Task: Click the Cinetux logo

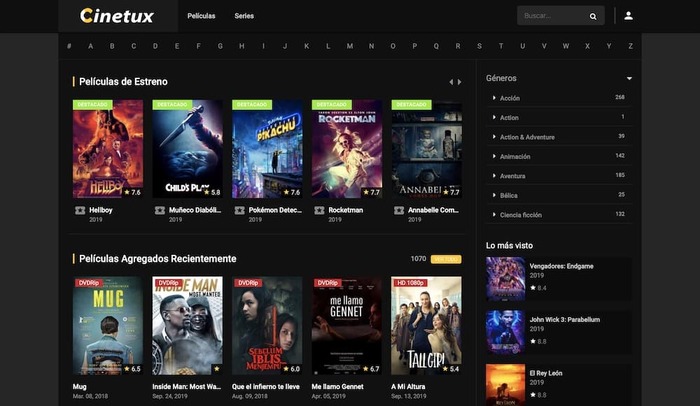Action: pos(117,16)
